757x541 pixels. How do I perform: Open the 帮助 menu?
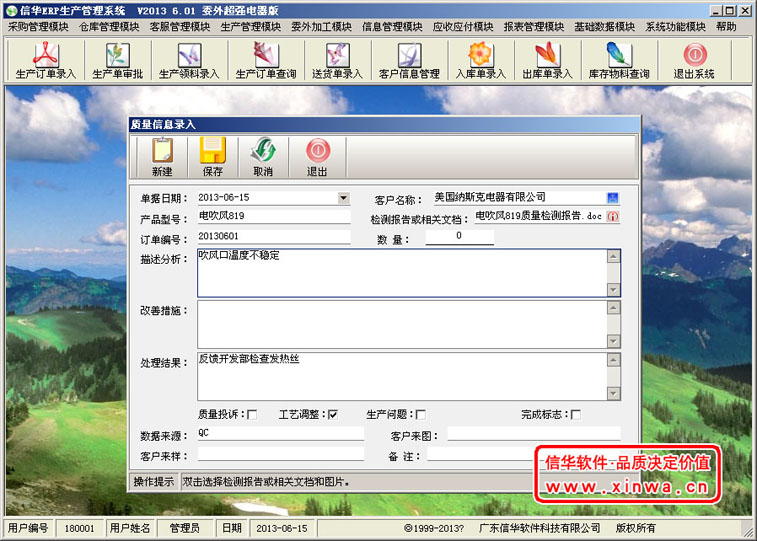(x=726, y=27)
